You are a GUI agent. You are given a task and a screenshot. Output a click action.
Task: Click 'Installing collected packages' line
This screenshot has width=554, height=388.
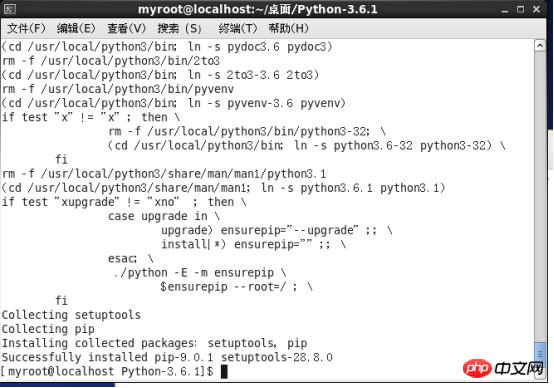[154, 343]
